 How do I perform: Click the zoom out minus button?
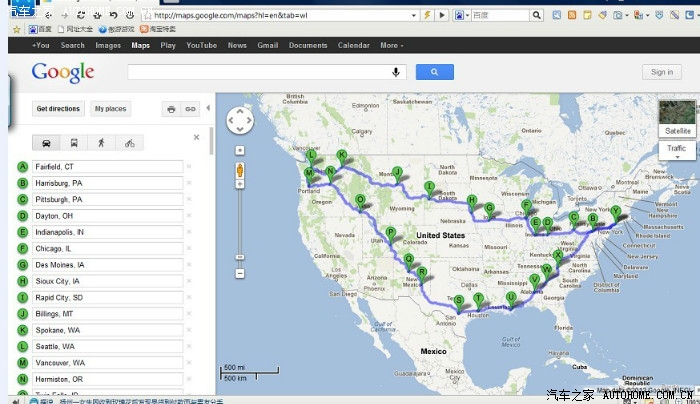[240, 272]
